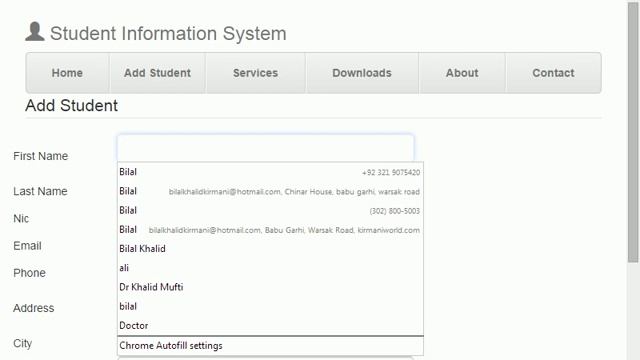The image size is (640, 360).
Task: Choose Bilal suggestion with Chinar House address
Action: point(270,191)
